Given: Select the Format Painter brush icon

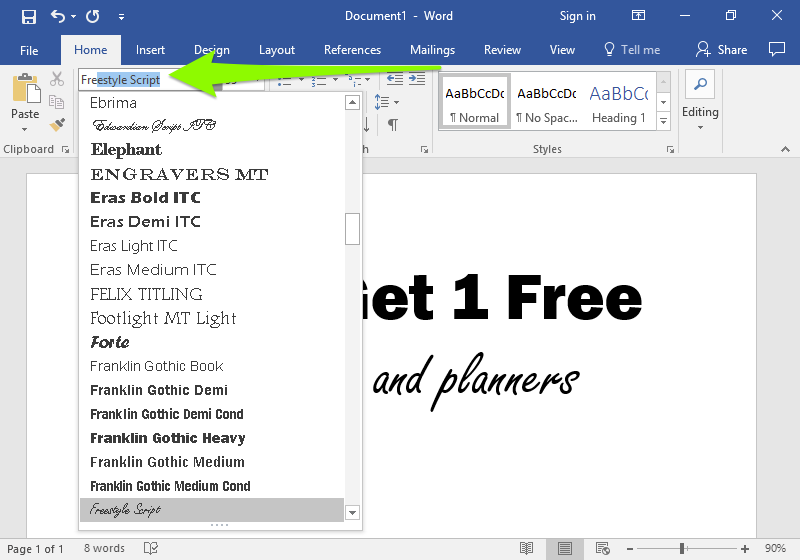Looking at the screenshot, I should [57, 125].
